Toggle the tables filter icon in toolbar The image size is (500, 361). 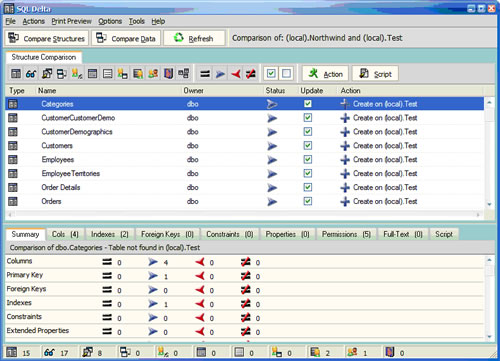(16, 74)
